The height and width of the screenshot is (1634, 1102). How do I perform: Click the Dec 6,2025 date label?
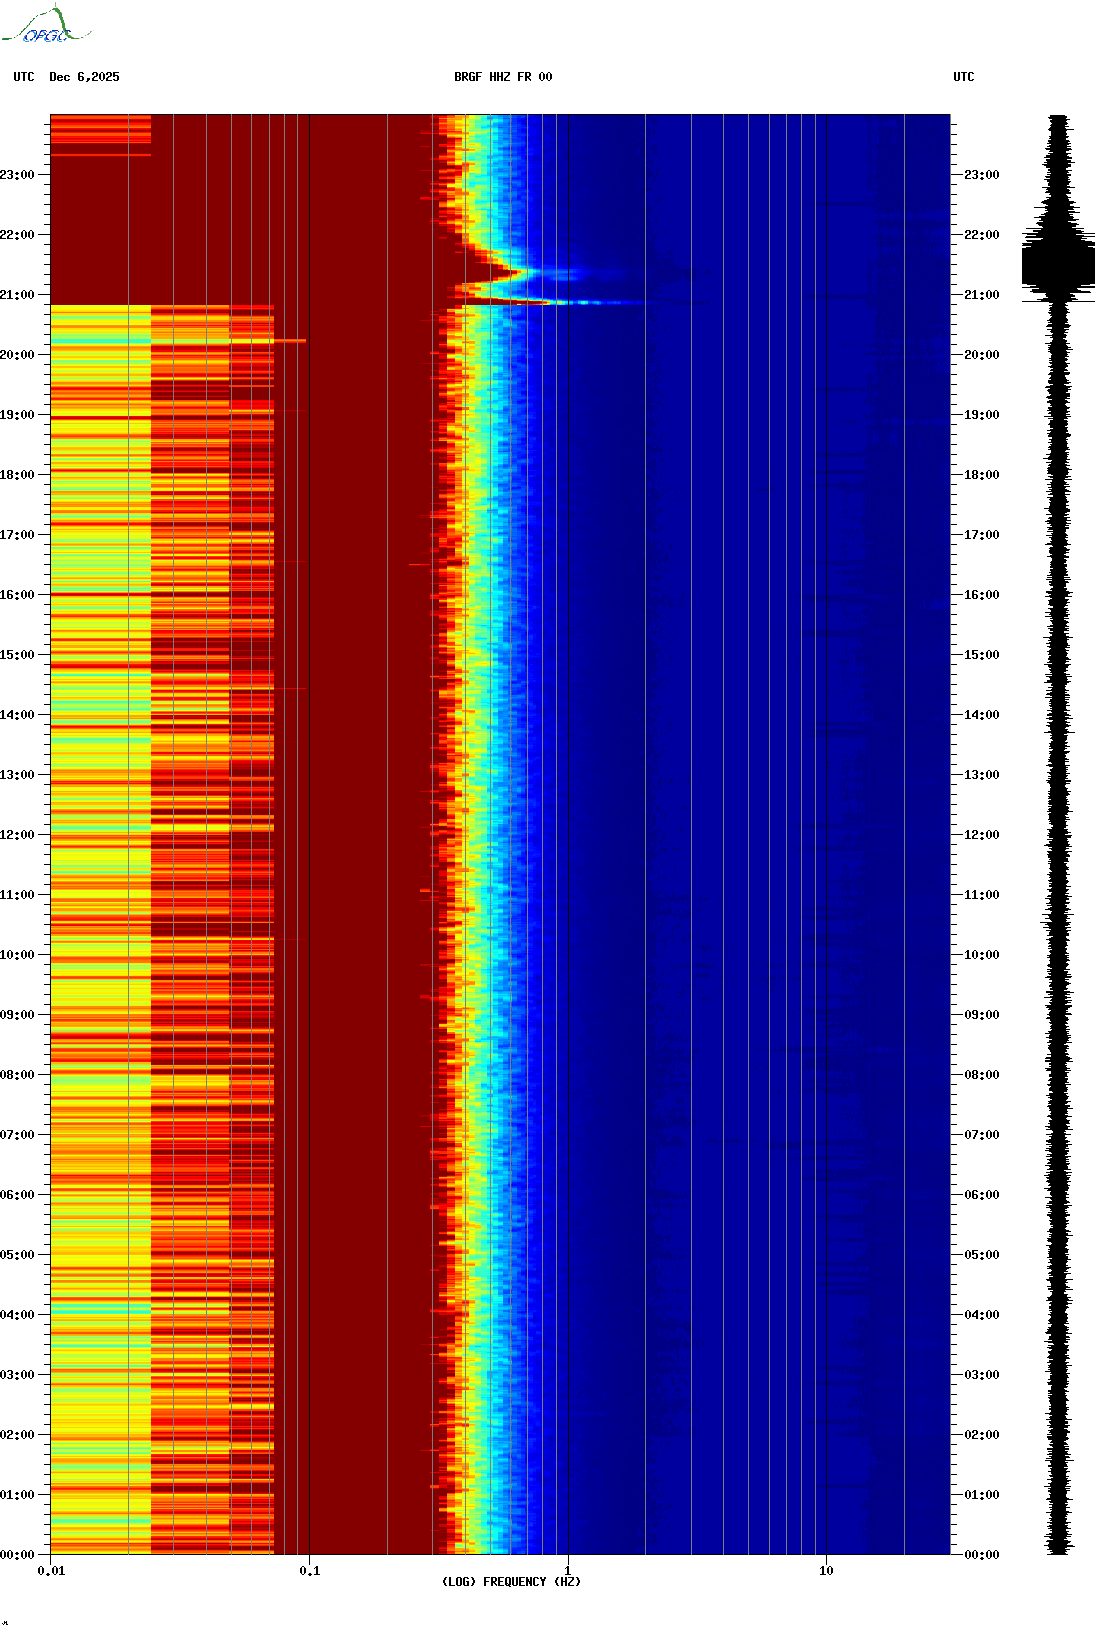[84, 77]
